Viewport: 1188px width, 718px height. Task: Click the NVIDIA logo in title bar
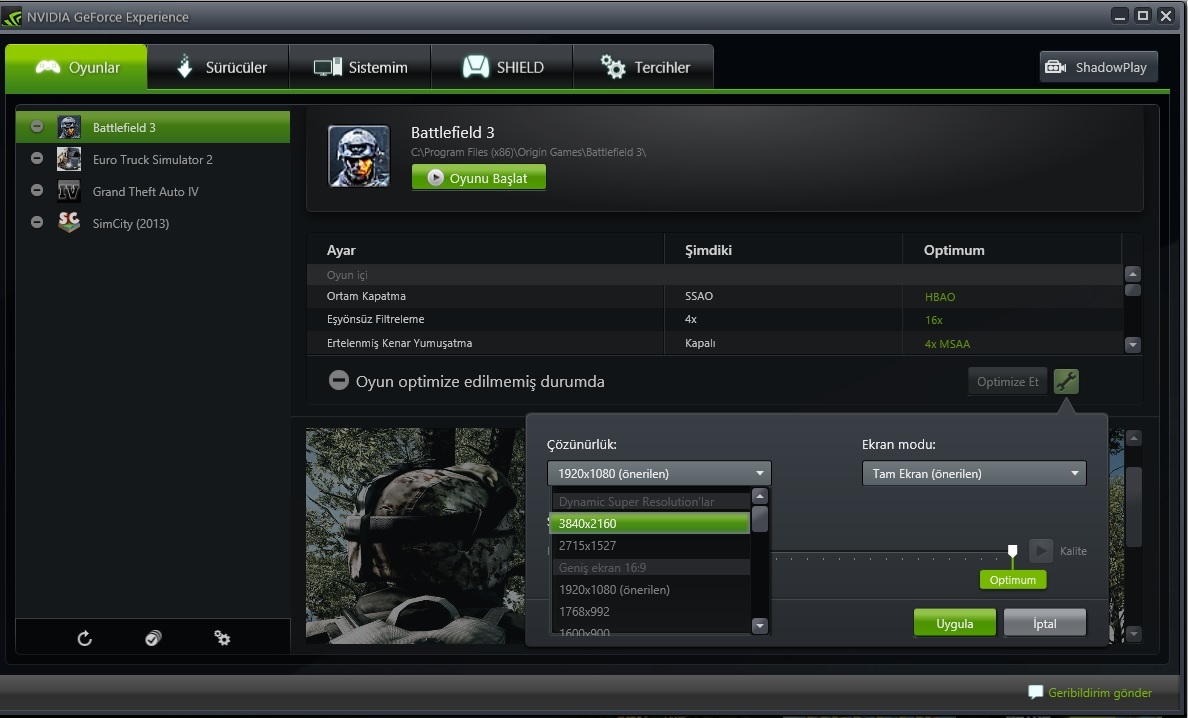pos(12,17)
